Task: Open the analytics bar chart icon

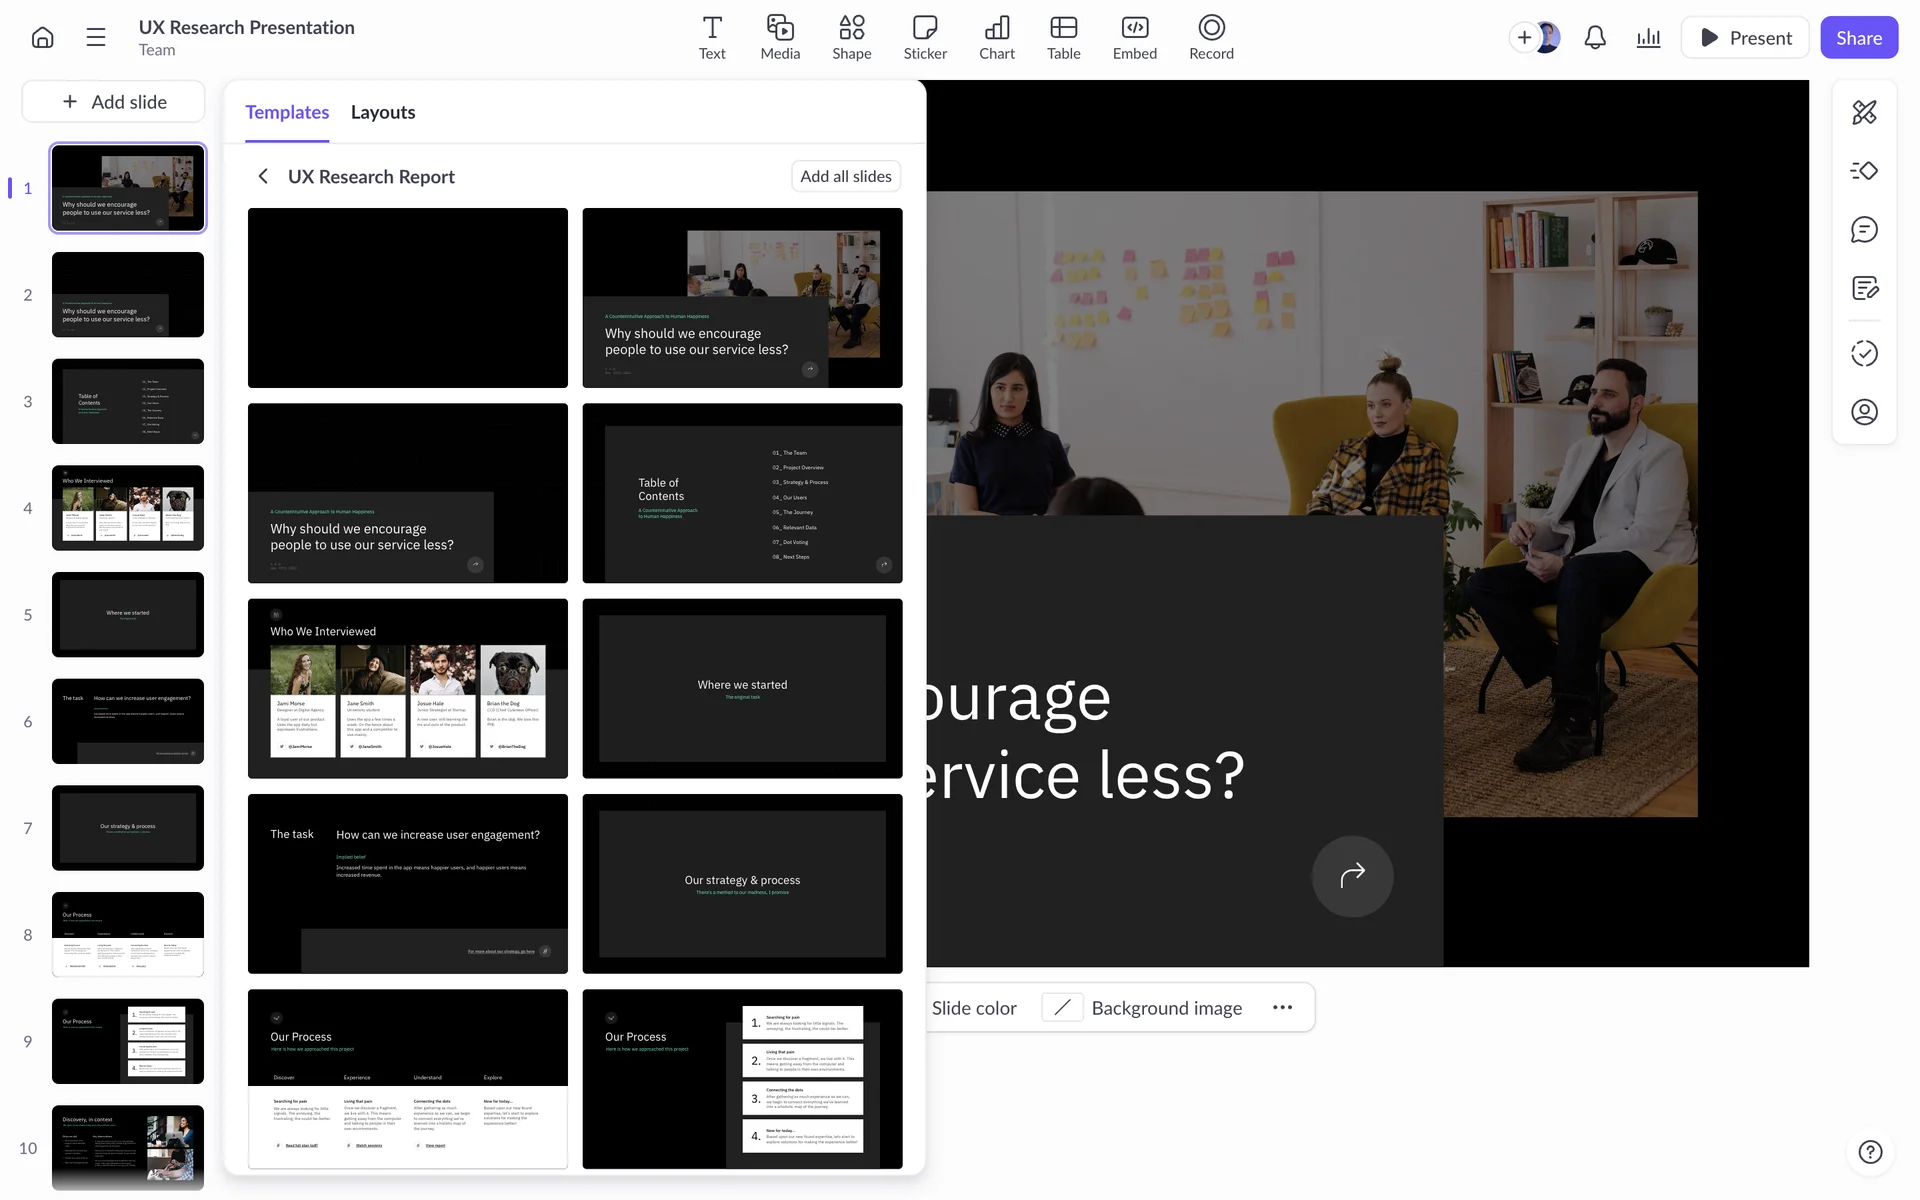Action: pyautogui.click(x=1648, y=38)
